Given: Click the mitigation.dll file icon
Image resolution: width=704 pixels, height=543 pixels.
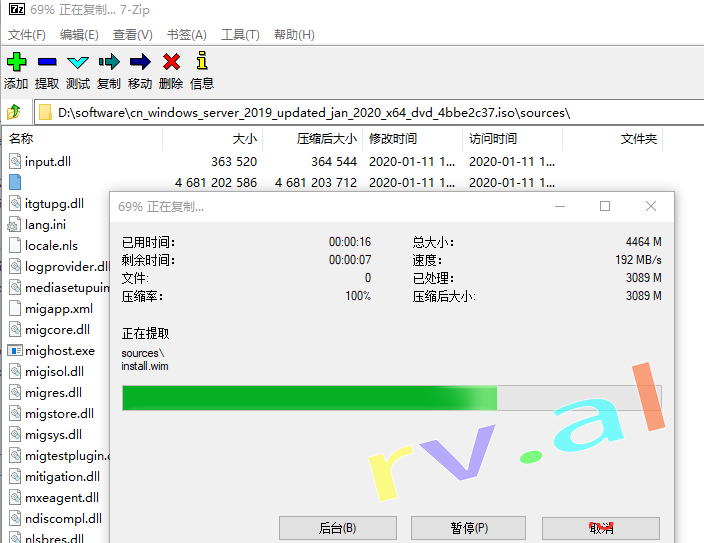Looking at the screenshot, I should click(x=15, y=476).
